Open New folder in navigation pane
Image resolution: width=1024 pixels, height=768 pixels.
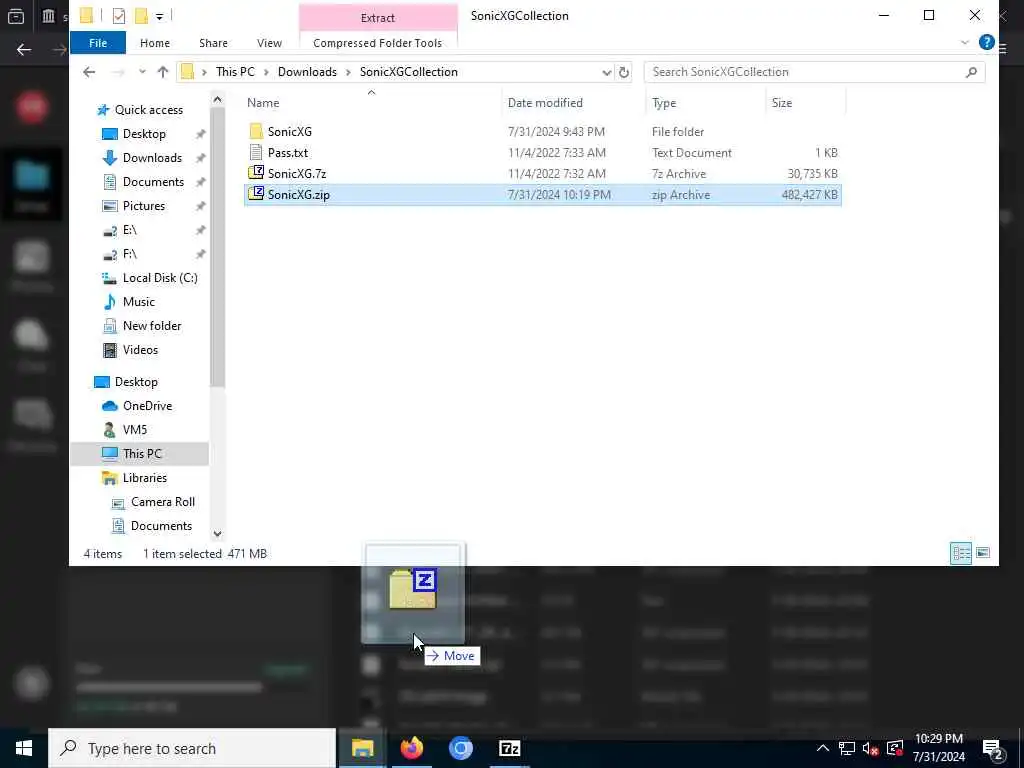click(x=152, y=326)
